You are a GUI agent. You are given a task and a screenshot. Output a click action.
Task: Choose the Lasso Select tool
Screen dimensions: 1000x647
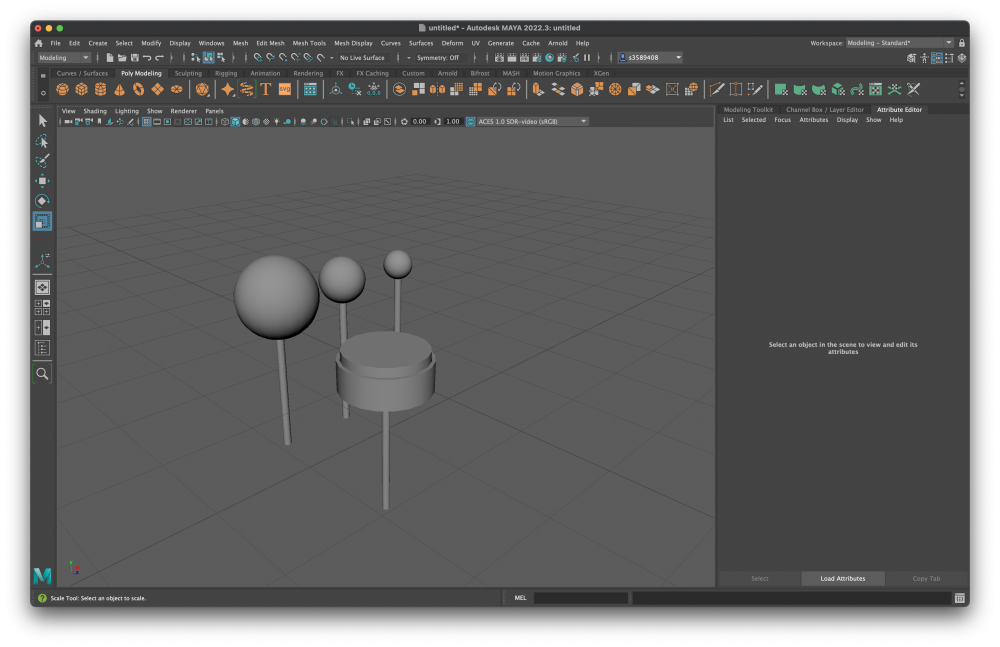(42, 141)
